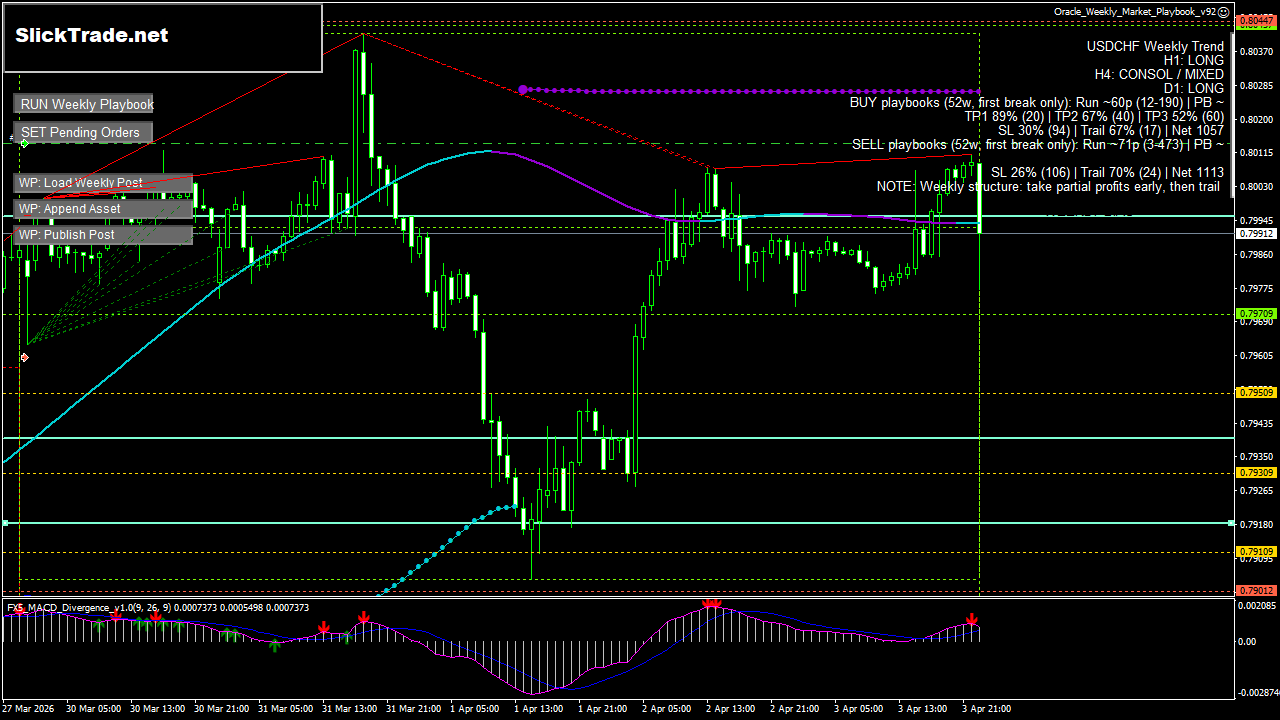Click the red diamond marker below the WP buttons
This screenshot has height=720, width=1280.
[x=24, y=357]
